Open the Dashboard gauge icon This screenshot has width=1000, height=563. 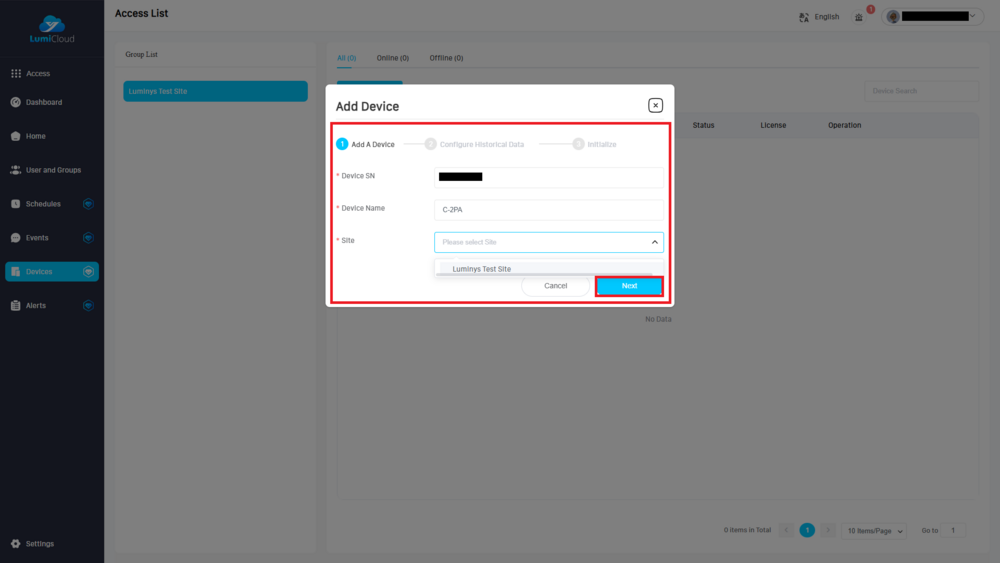click(16, 102)
